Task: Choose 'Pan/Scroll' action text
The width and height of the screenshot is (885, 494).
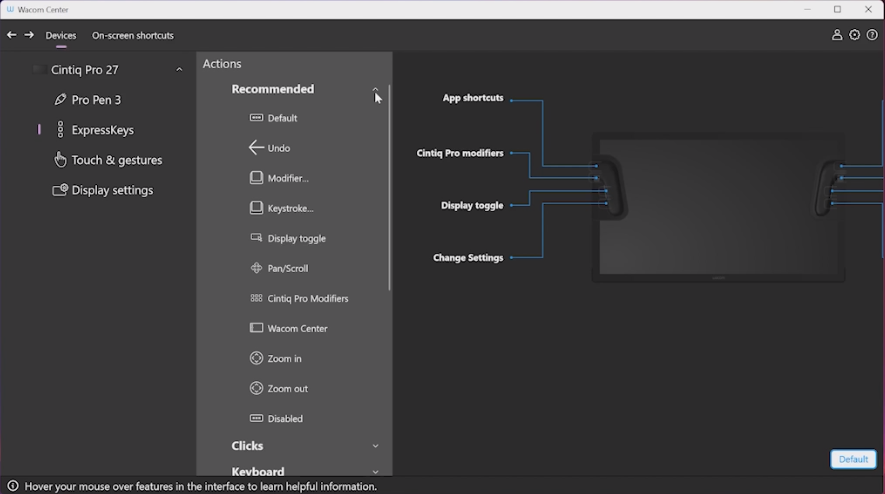Action: point(288,268)
